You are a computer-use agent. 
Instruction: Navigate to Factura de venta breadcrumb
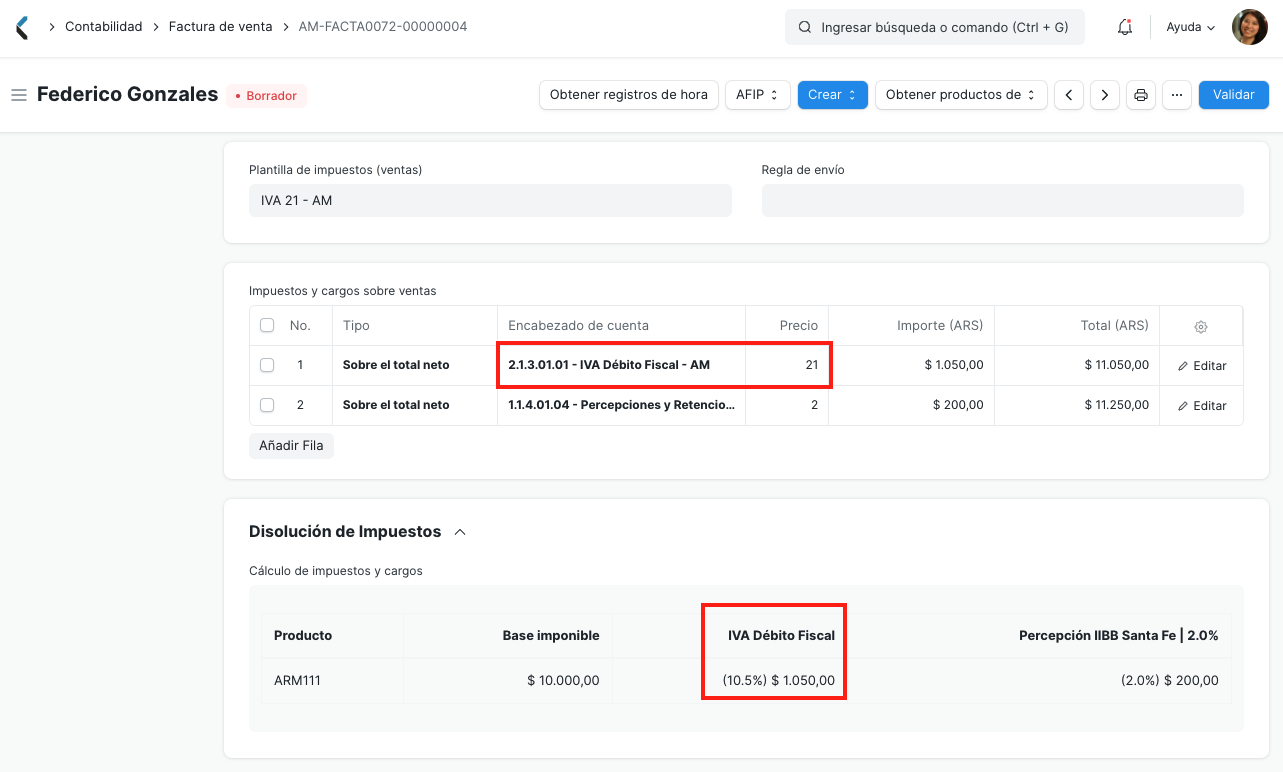pyautogui.click(x=220, y=27)
